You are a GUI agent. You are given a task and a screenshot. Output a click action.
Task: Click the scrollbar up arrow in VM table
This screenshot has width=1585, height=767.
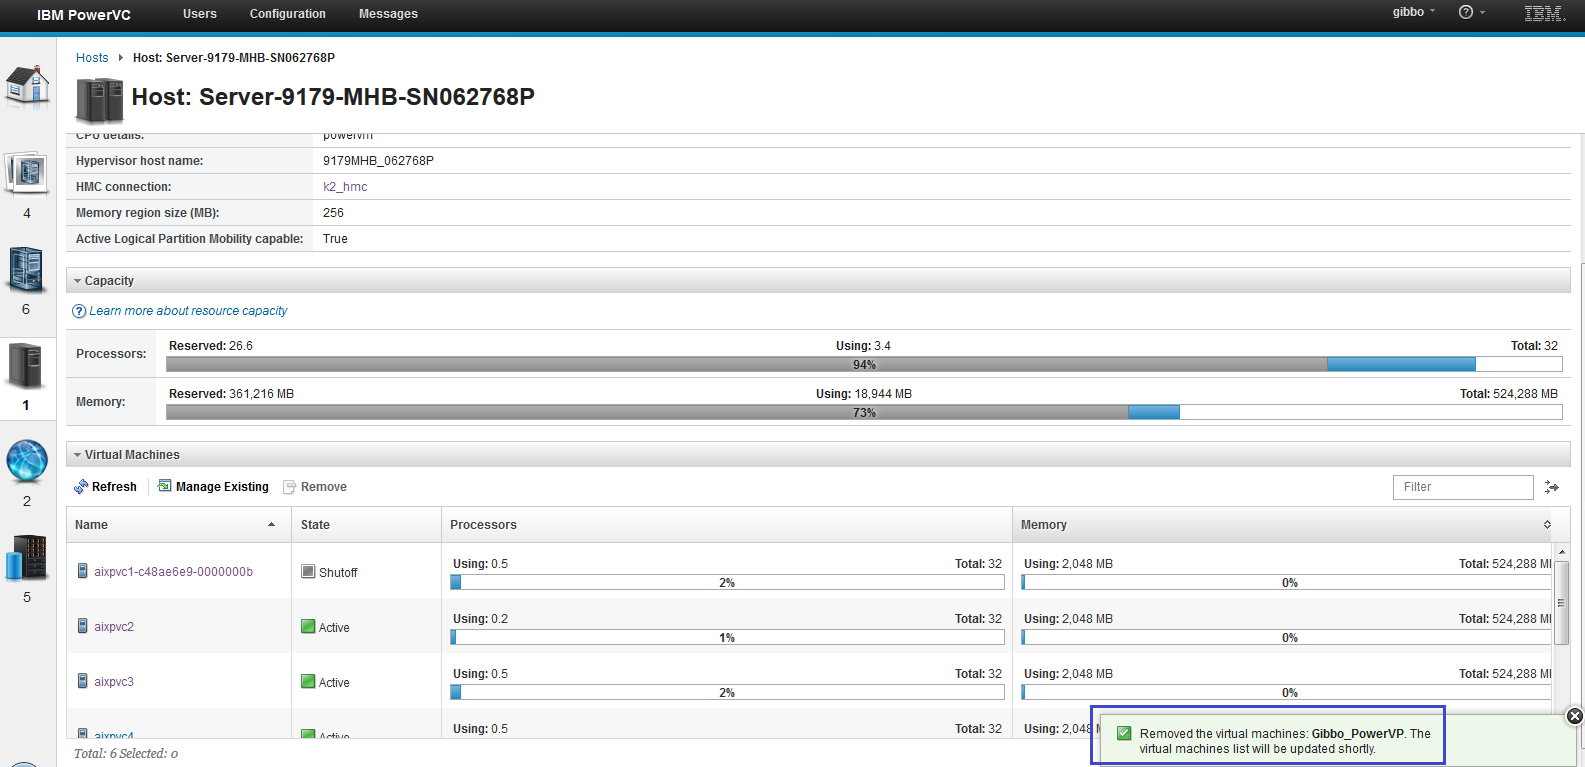tap(1561, 552)
